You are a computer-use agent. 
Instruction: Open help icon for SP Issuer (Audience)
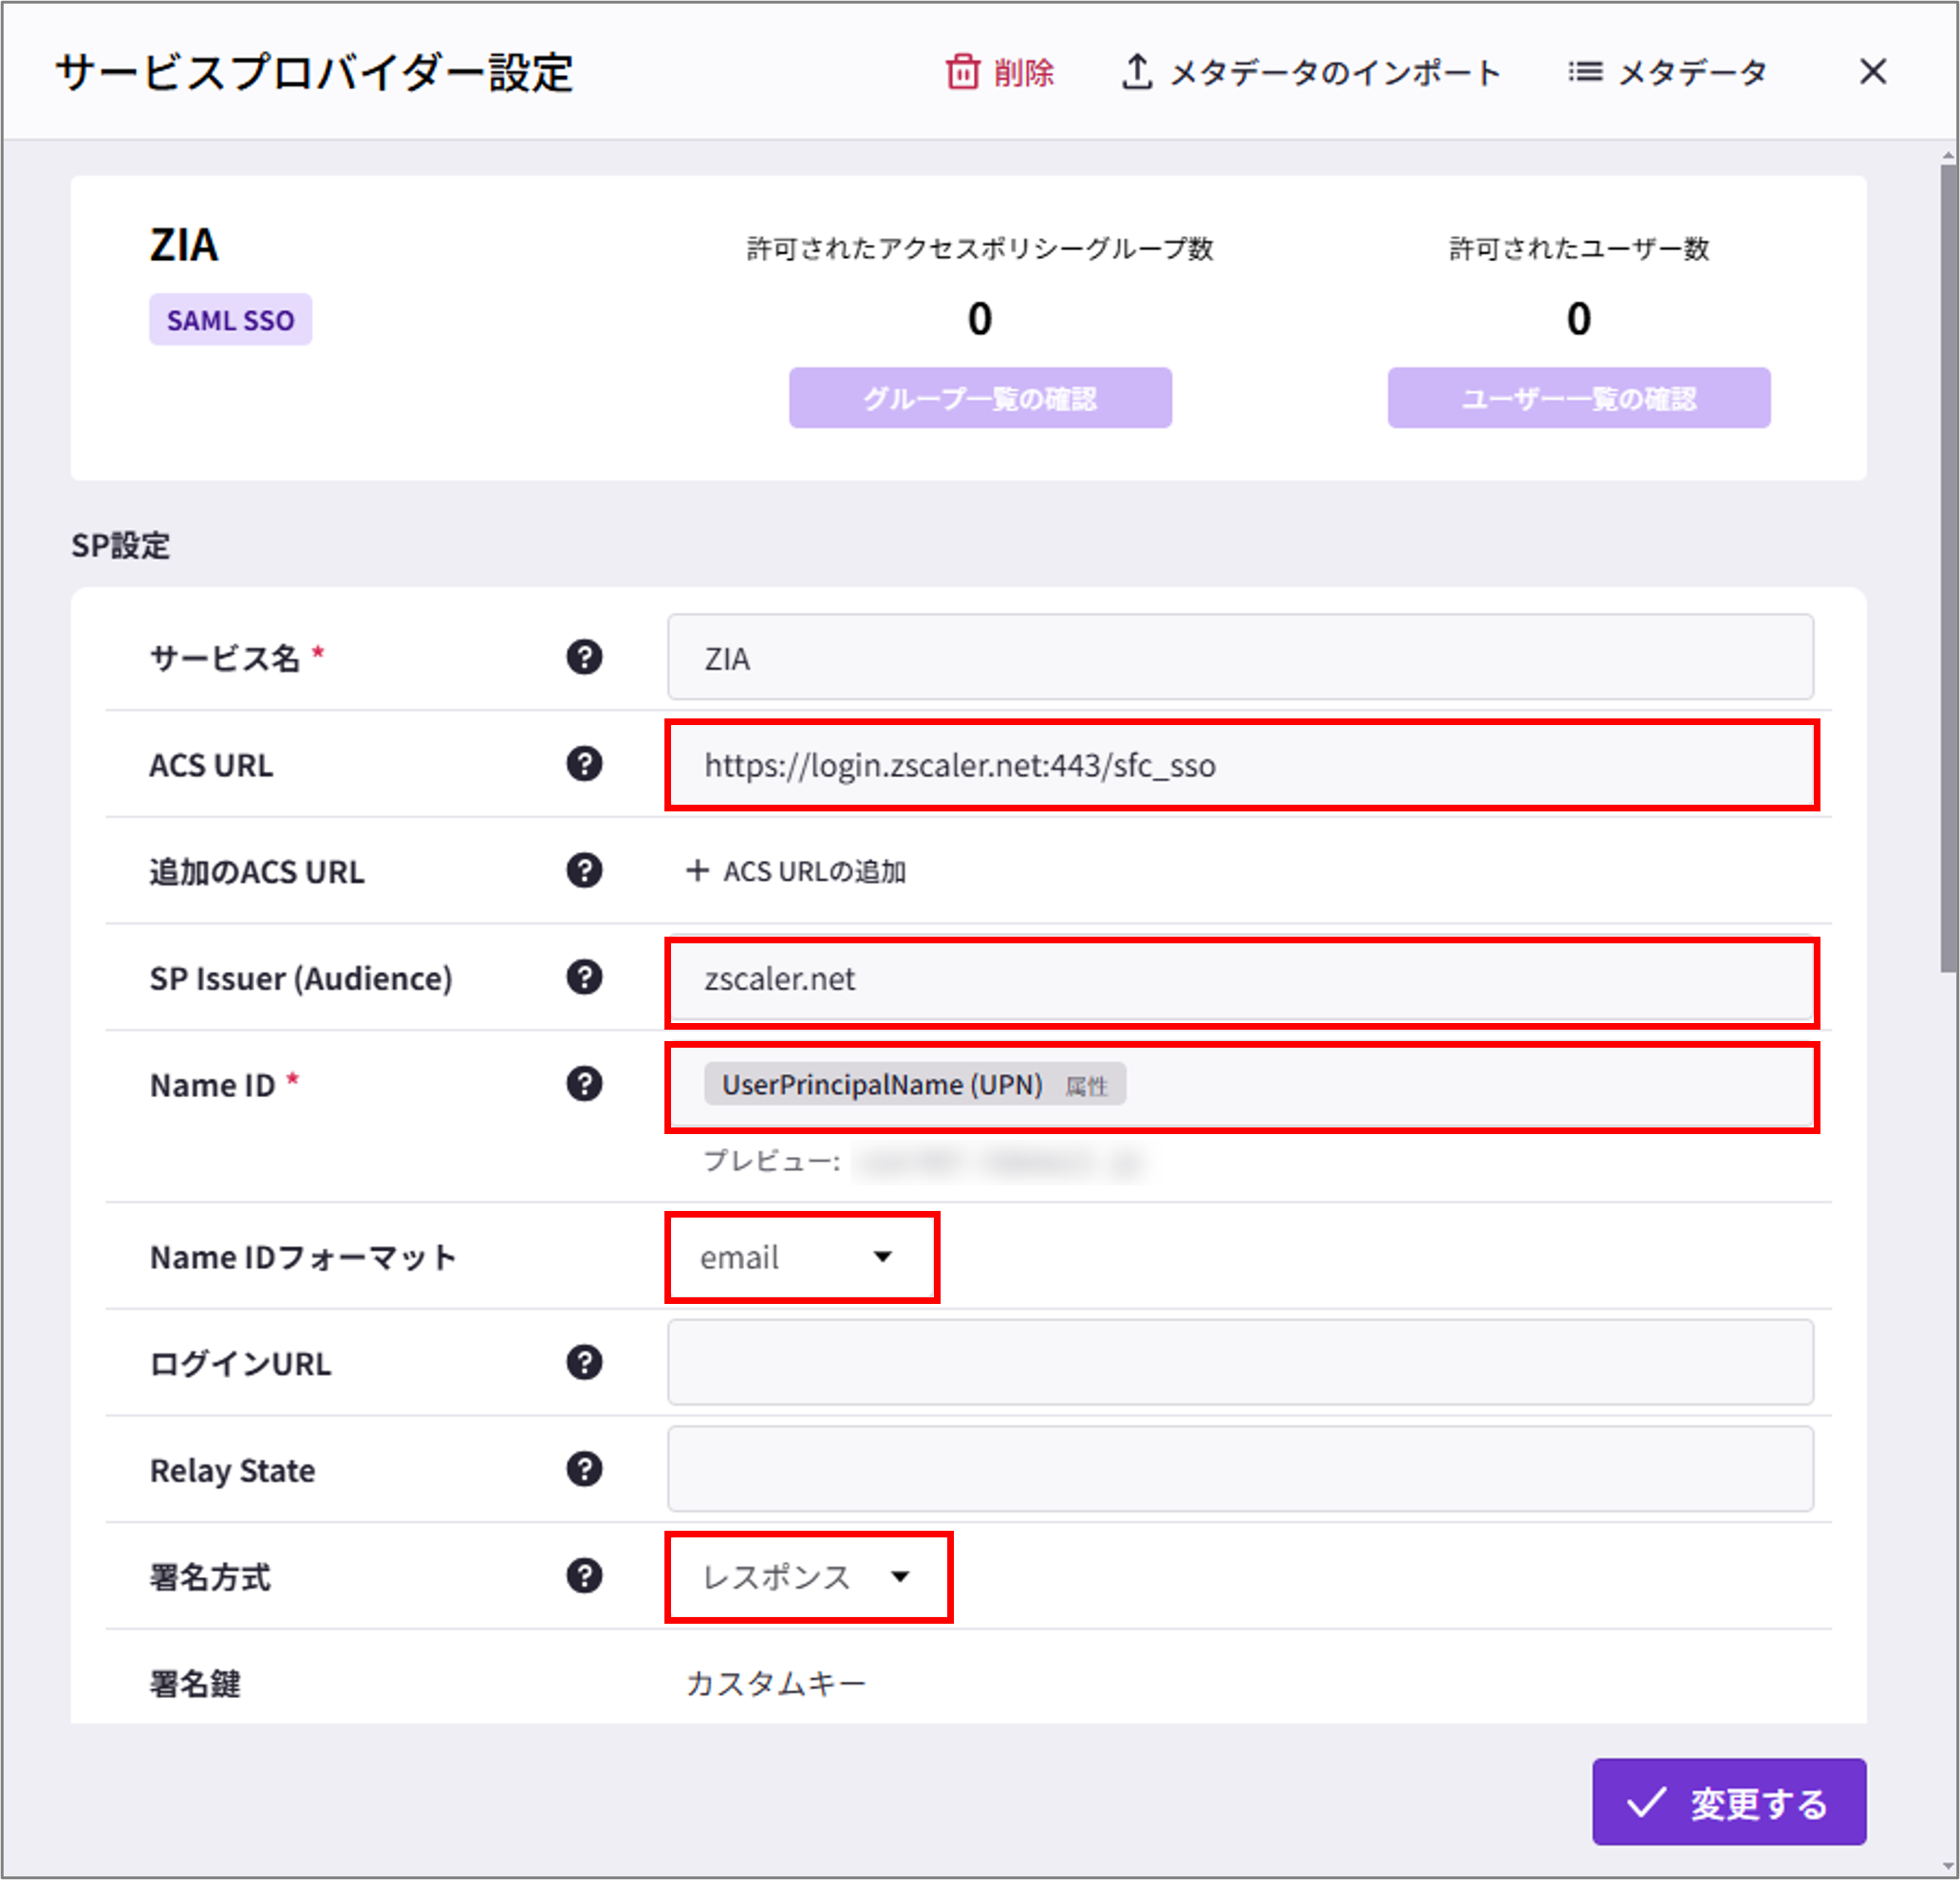[x=584, y=977]
